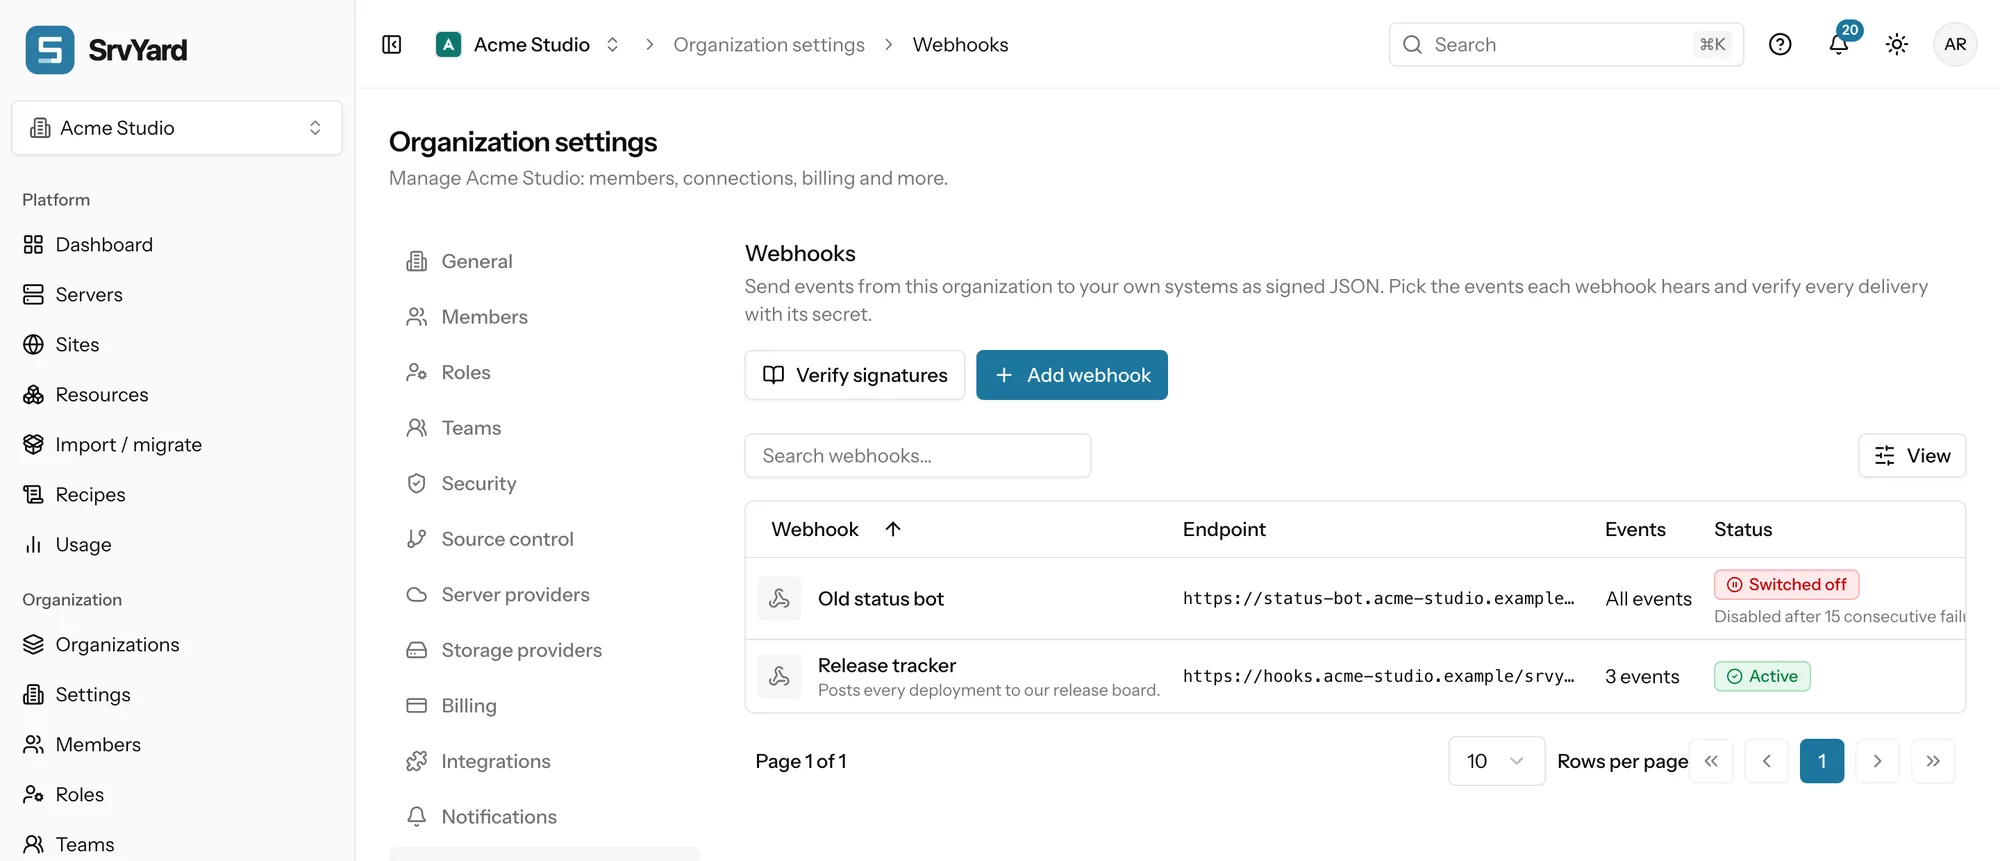The height and width of the screenshot is (861, 2000).
Task: Click the SrvYard logo icon
Action: click(50, 50)
